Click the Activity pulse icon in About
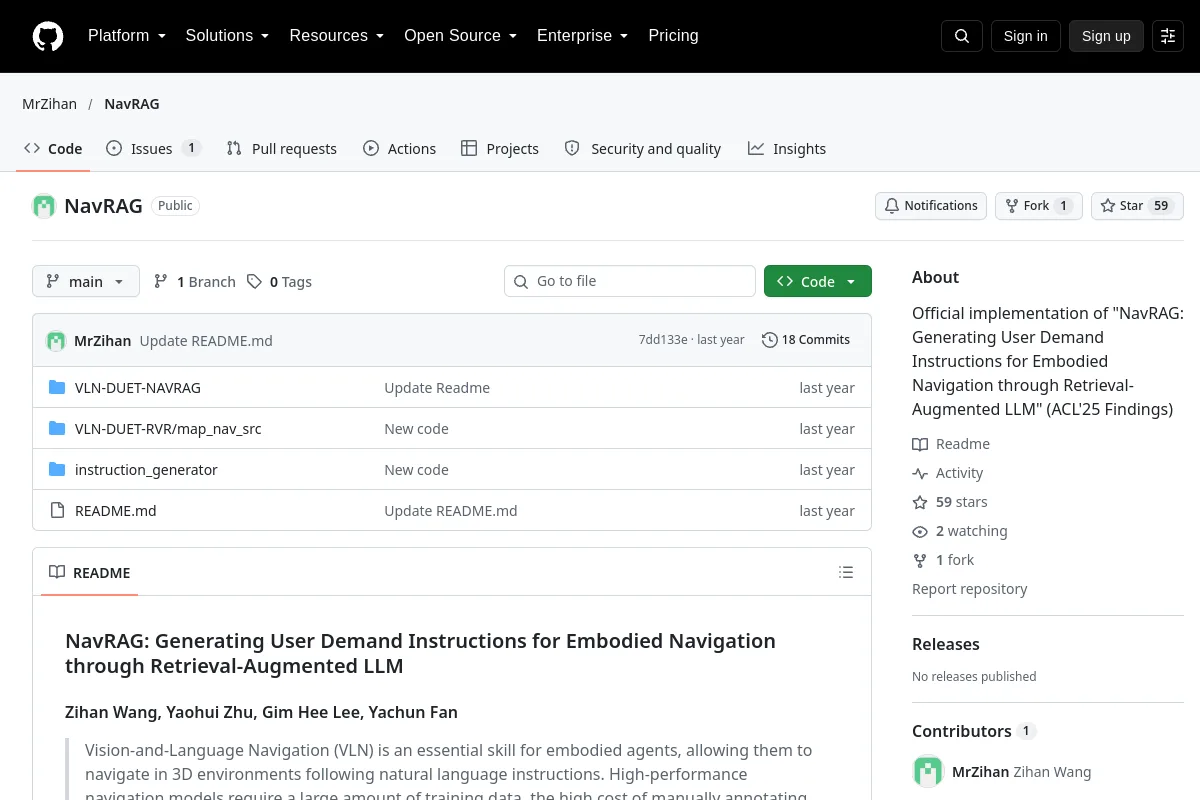 point(920,473)
